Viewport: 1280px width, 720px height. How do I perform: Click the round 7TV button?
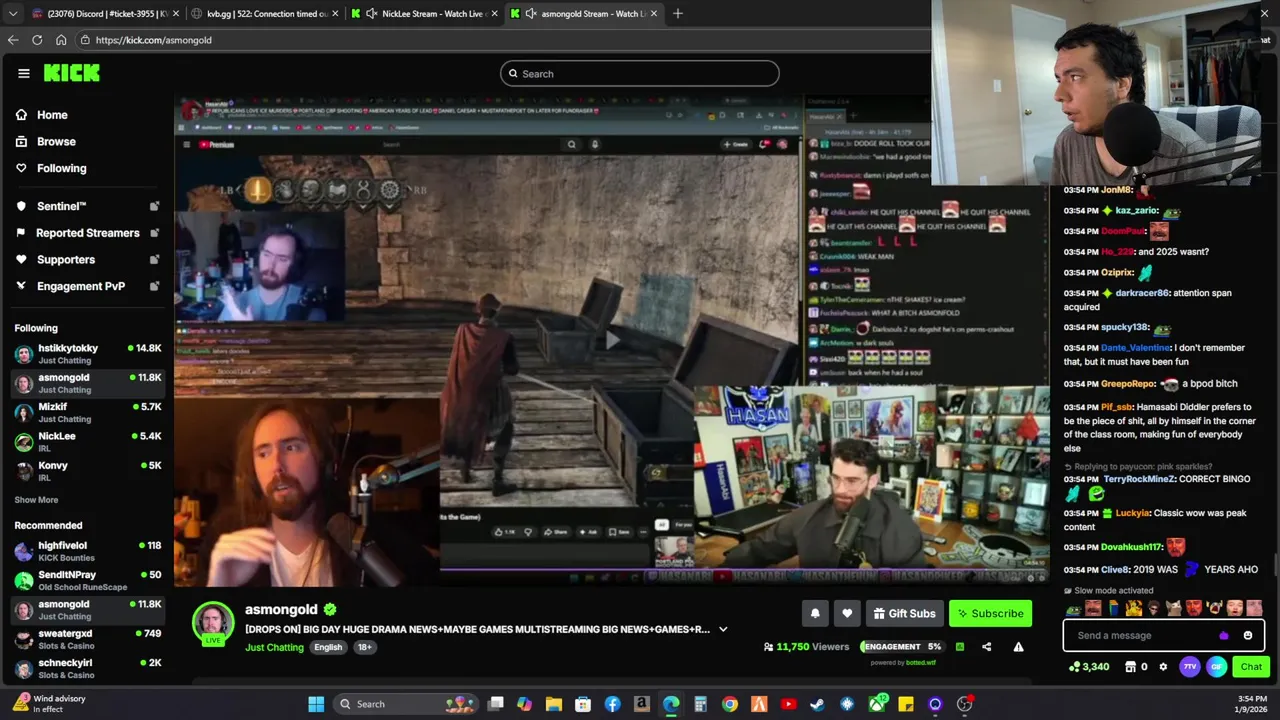[1190, 667]
